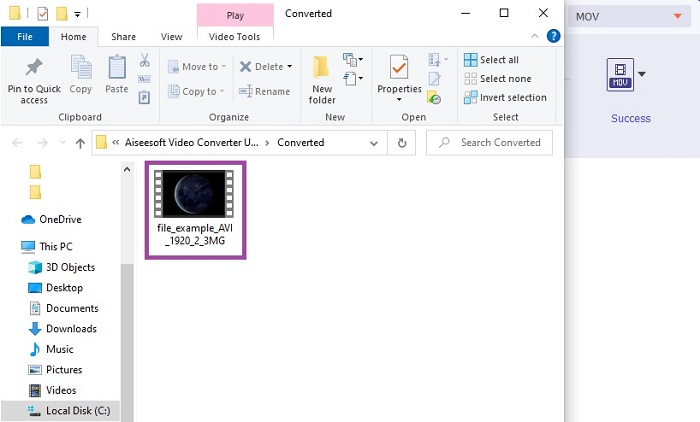The height and width of the screenshot is (422, 700).
Task: Go up one folder level
Action: pyautogui.click(x=80, y=143)
